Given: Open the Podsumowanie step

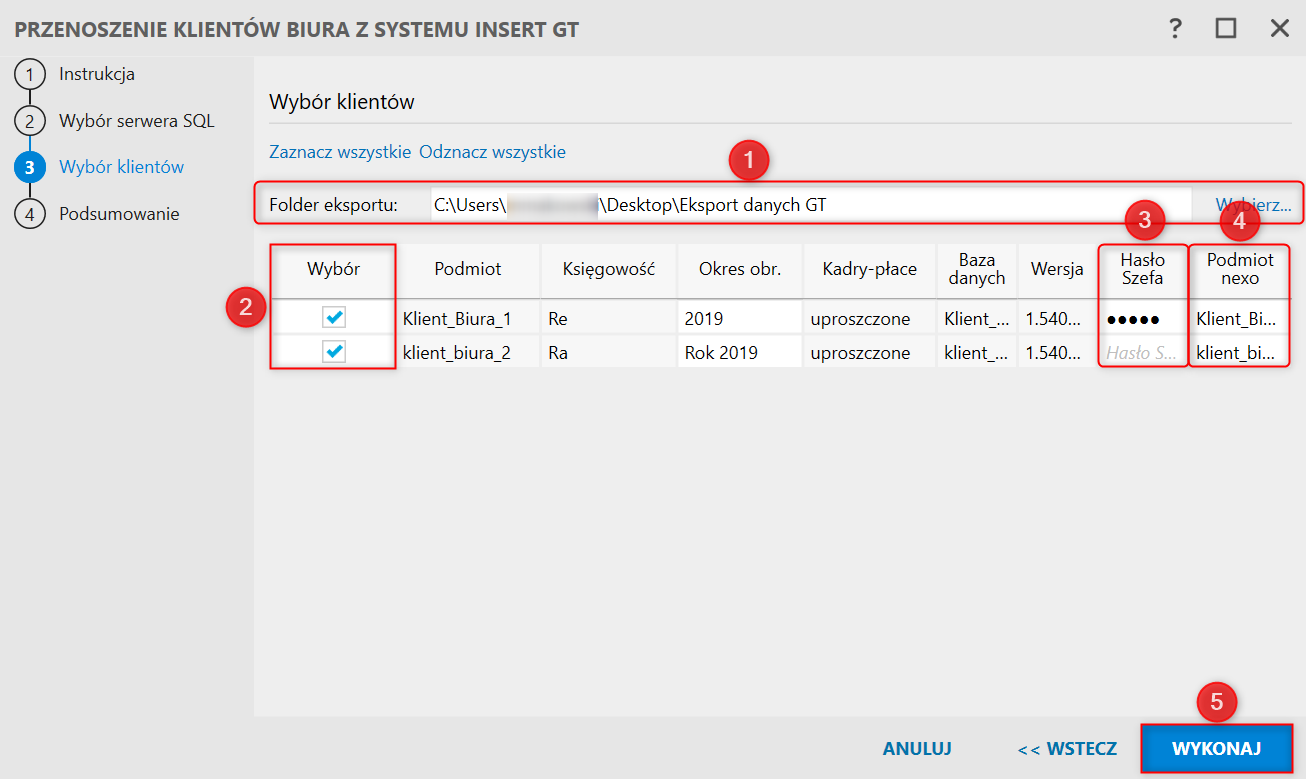Looking at the screenshot, I should click(x=119, y=214).
